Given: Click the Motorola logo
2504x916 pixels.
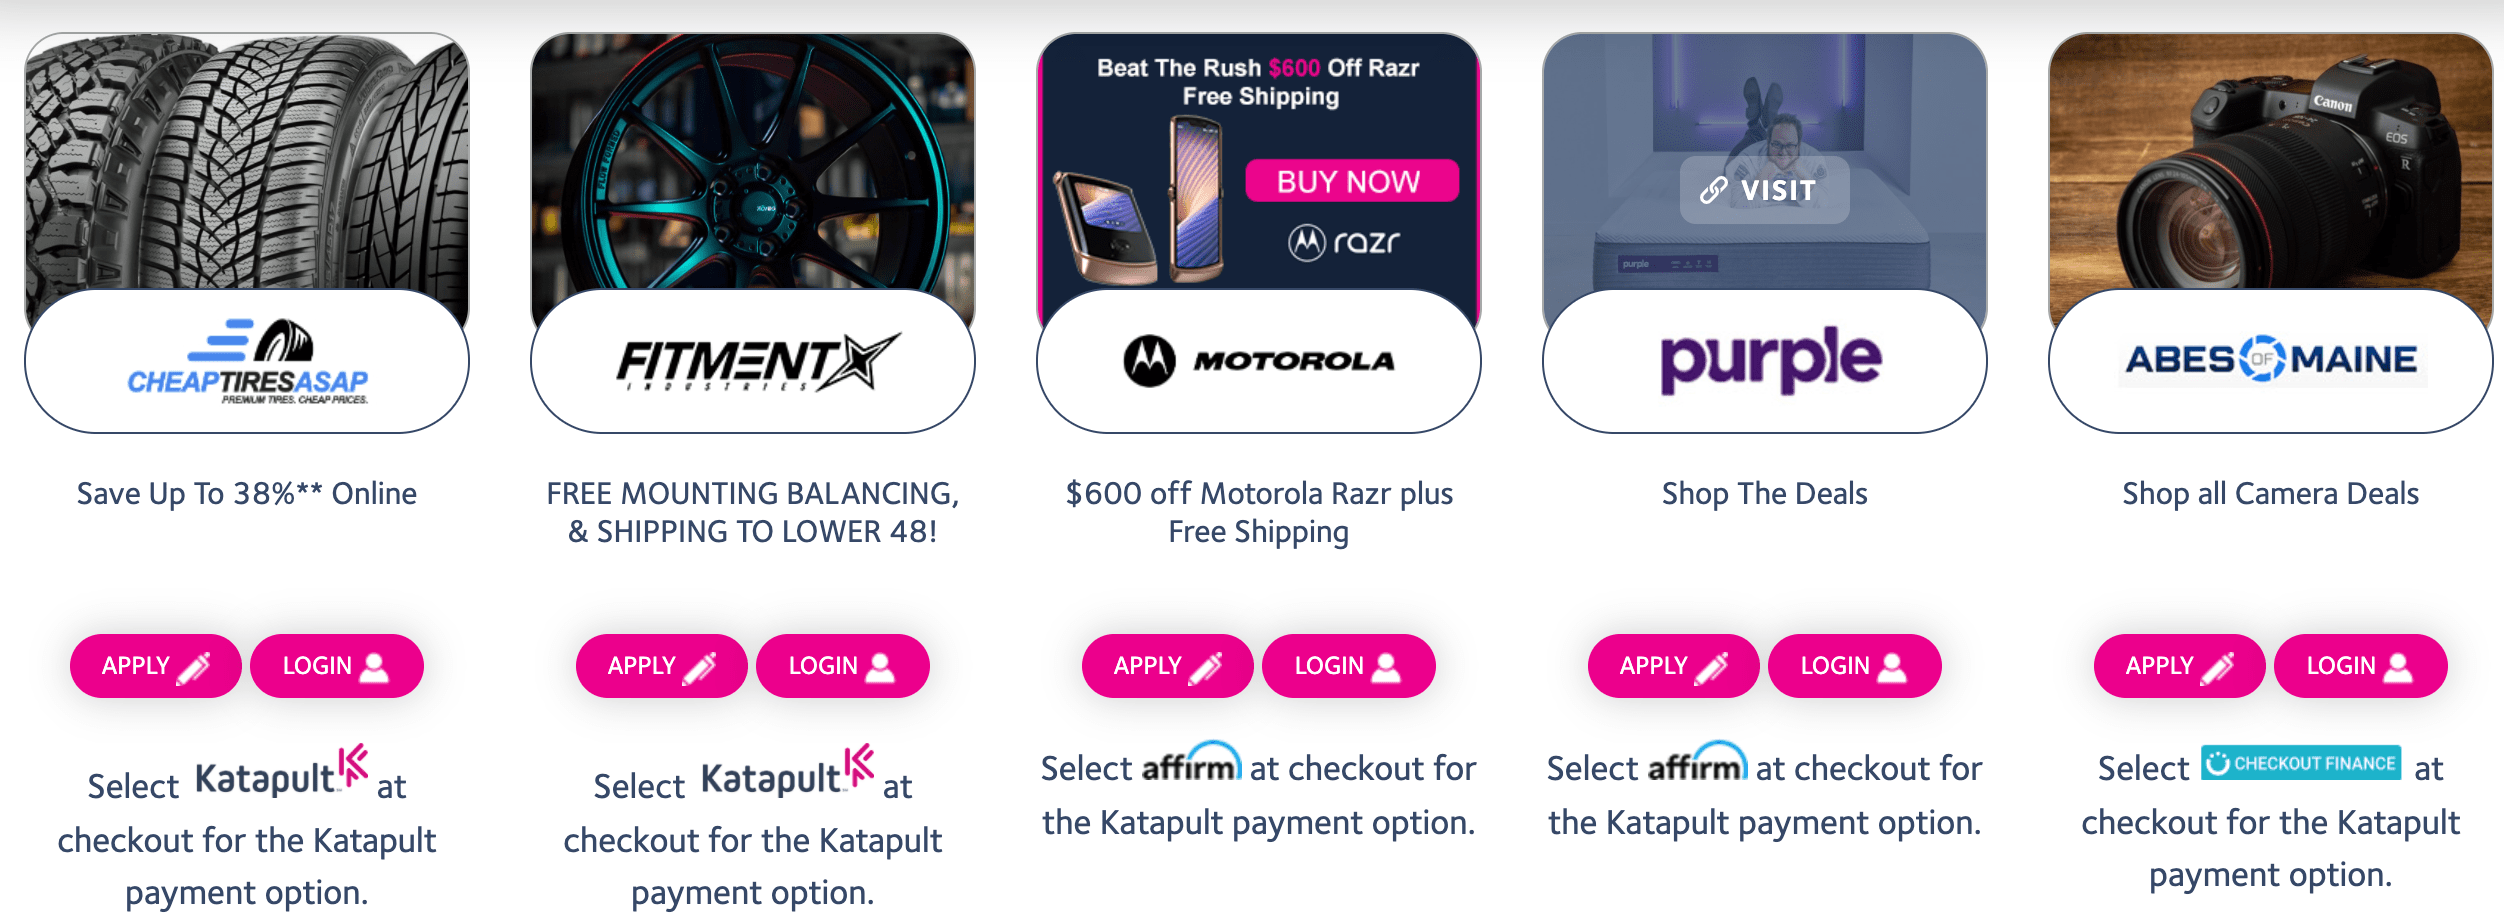Looking at the screenshot, I should click(x=1262, y=362).
